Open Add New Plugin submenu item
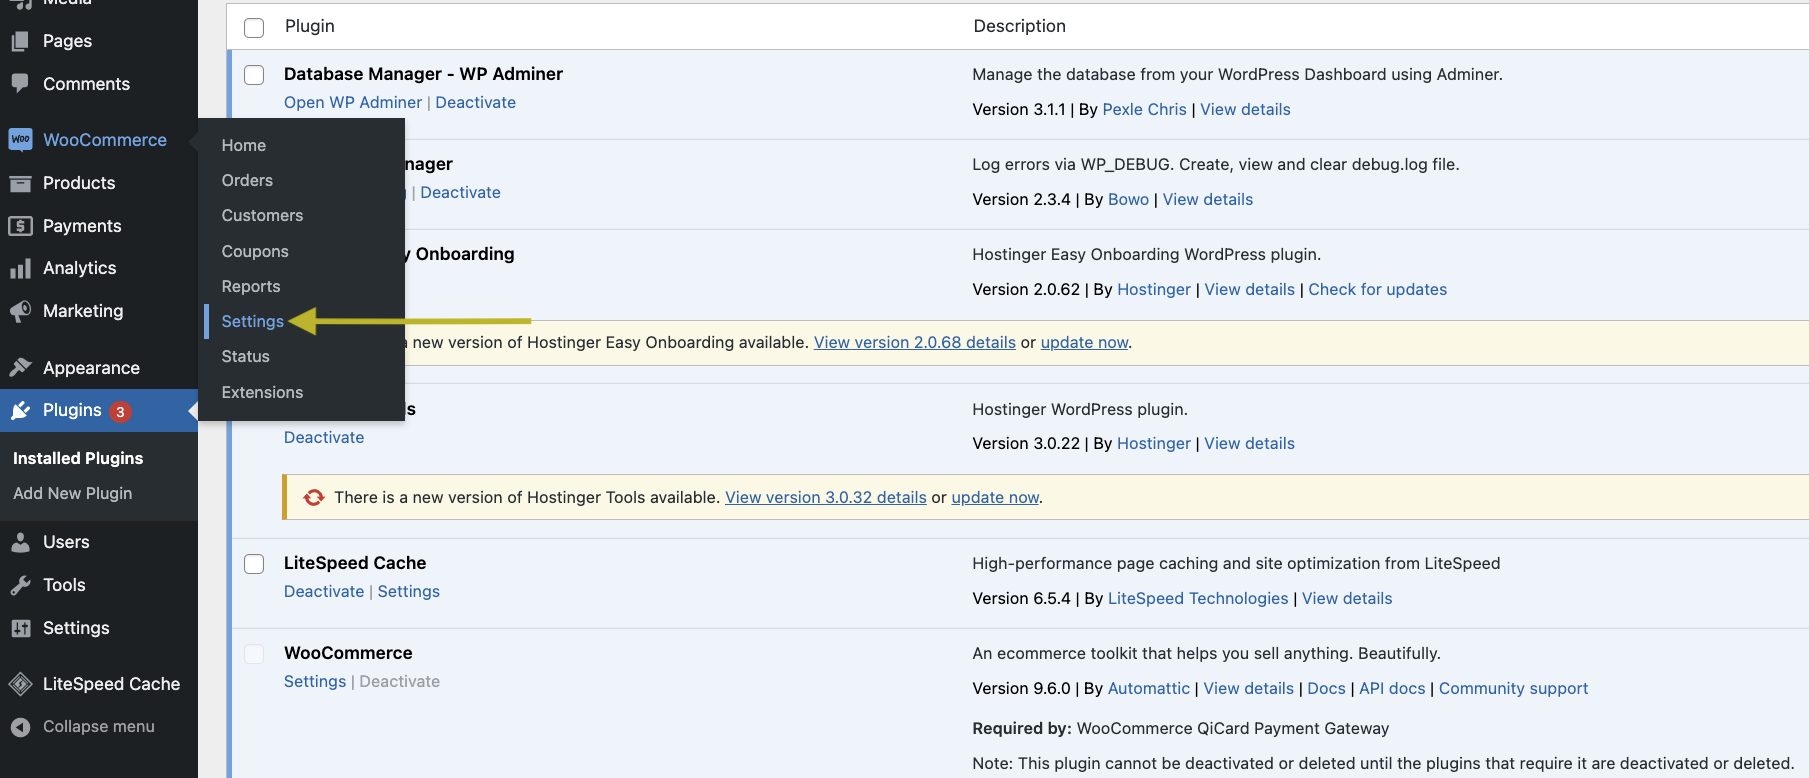The image size is (1809, 778). tap(73, 493)
